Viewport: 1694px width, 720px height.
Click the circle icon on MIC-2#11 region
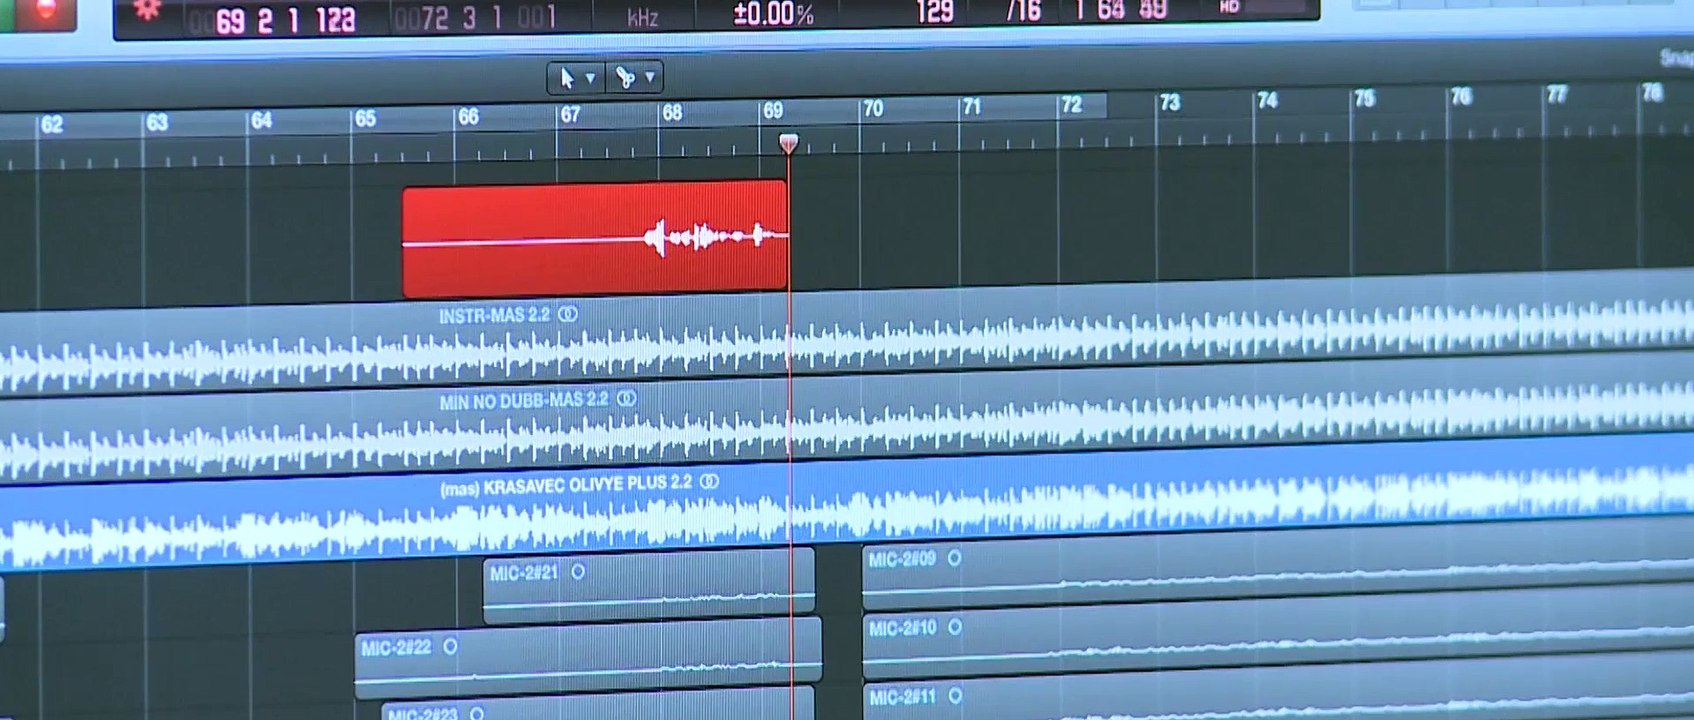coord(955,695)
